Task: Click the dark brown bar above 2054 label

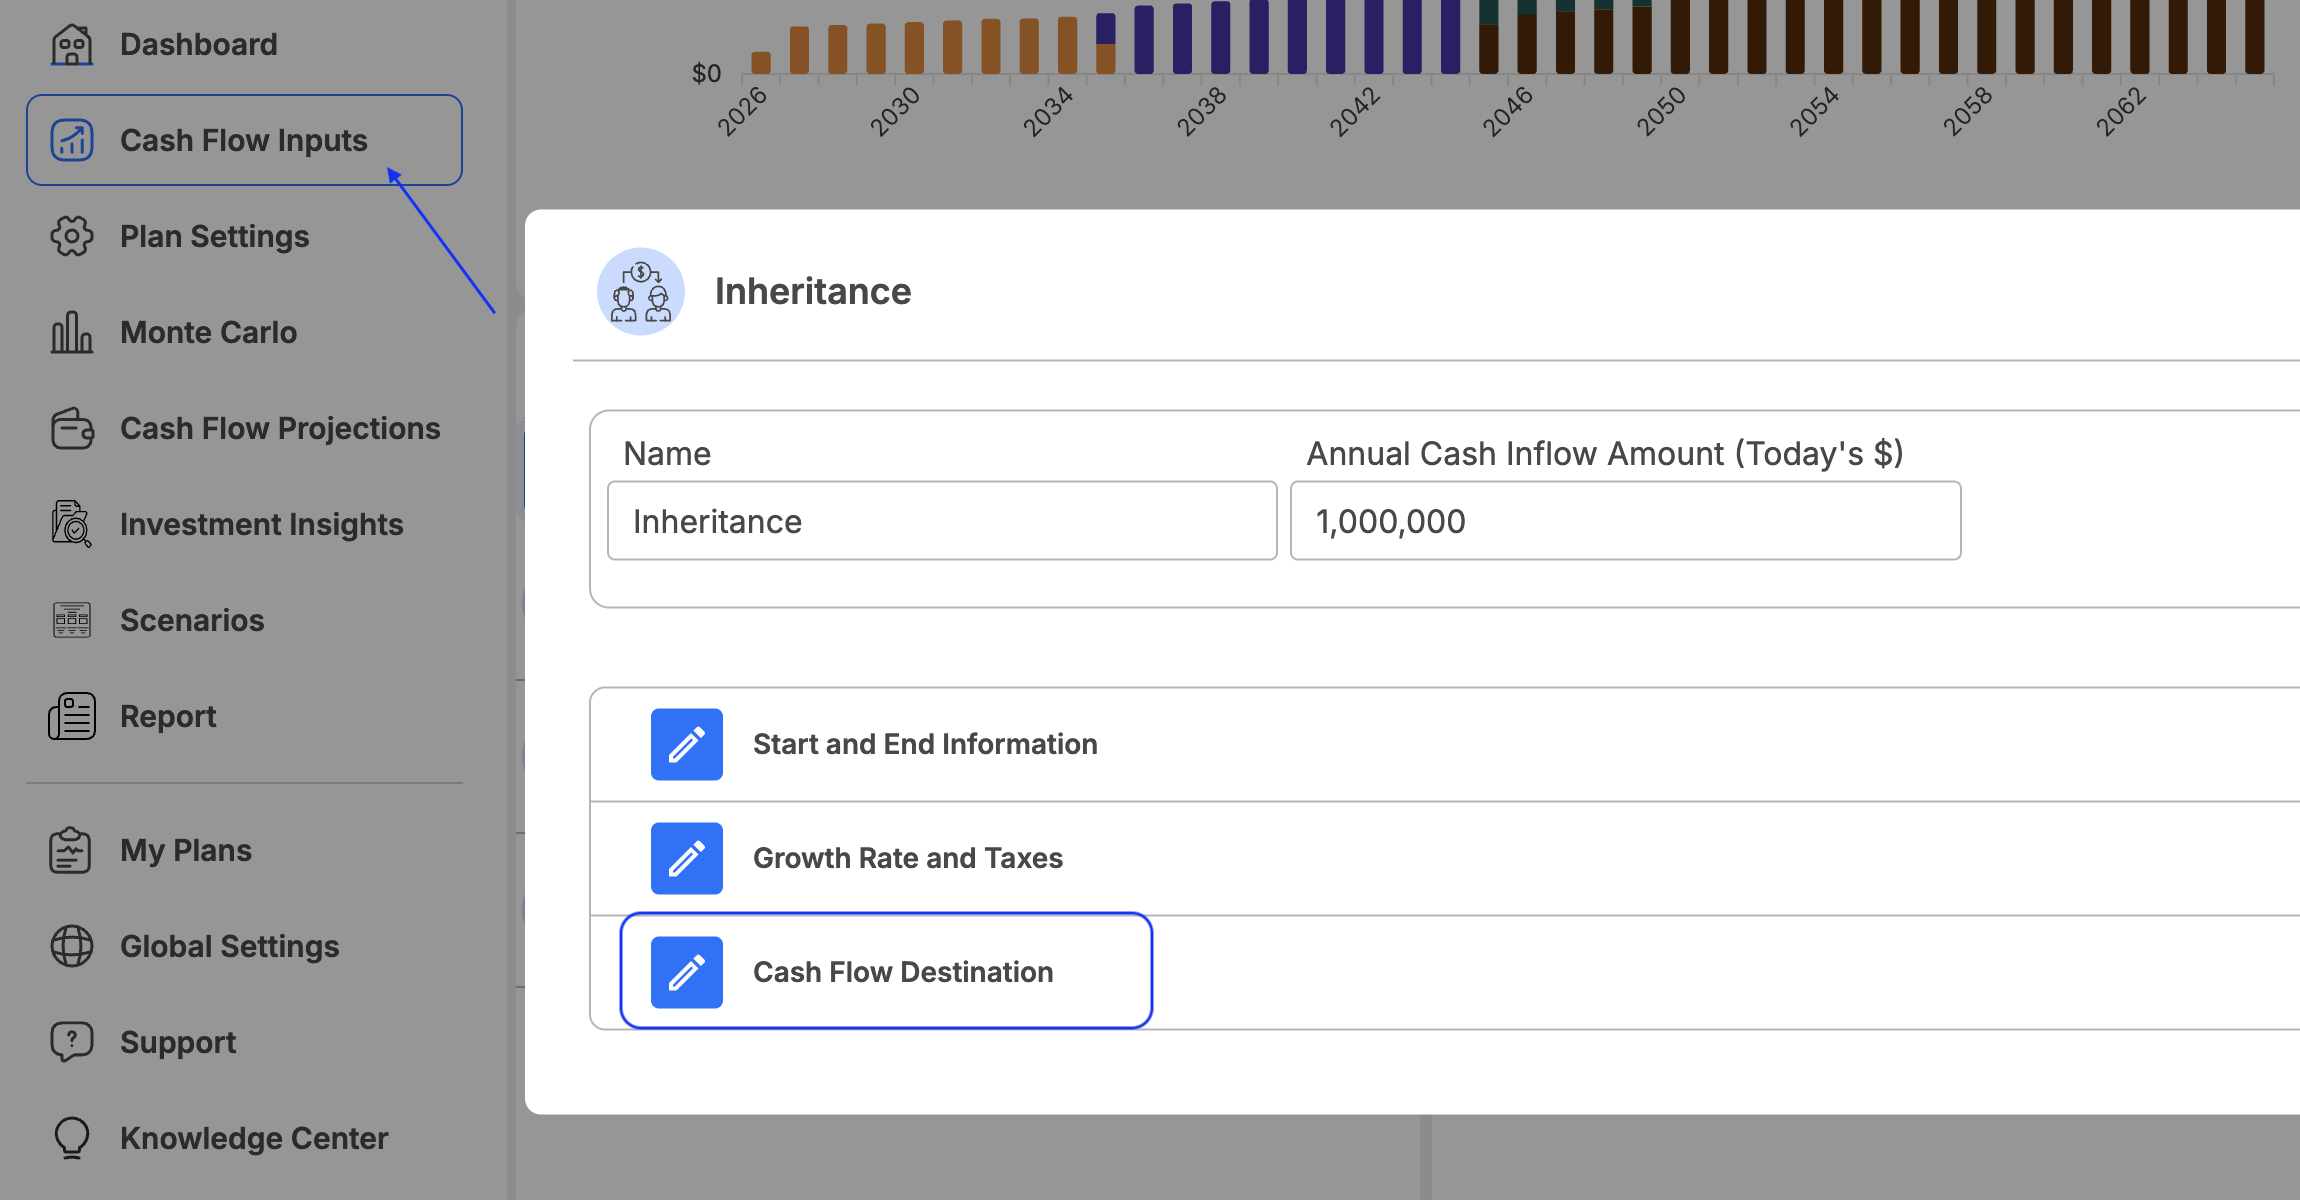Action: (1833, 37)
